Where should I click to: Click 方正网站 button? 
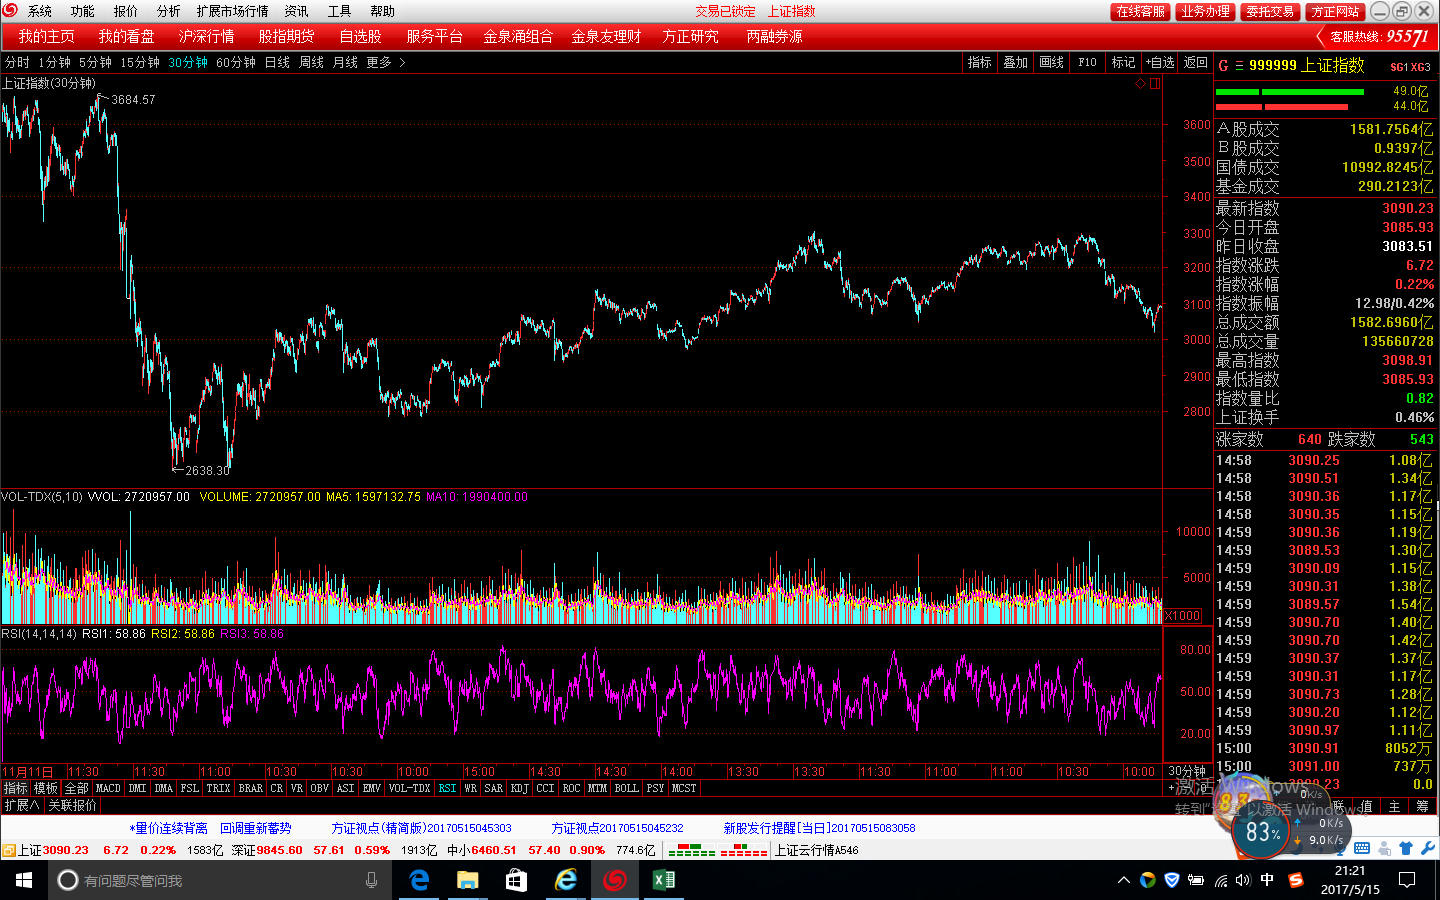[1335, 12]
